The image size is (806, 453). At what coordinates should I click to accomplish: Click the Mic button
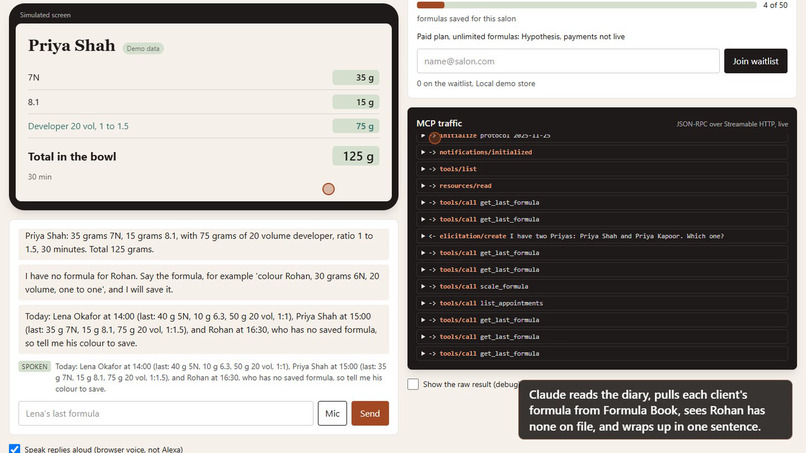coord(332,413)
